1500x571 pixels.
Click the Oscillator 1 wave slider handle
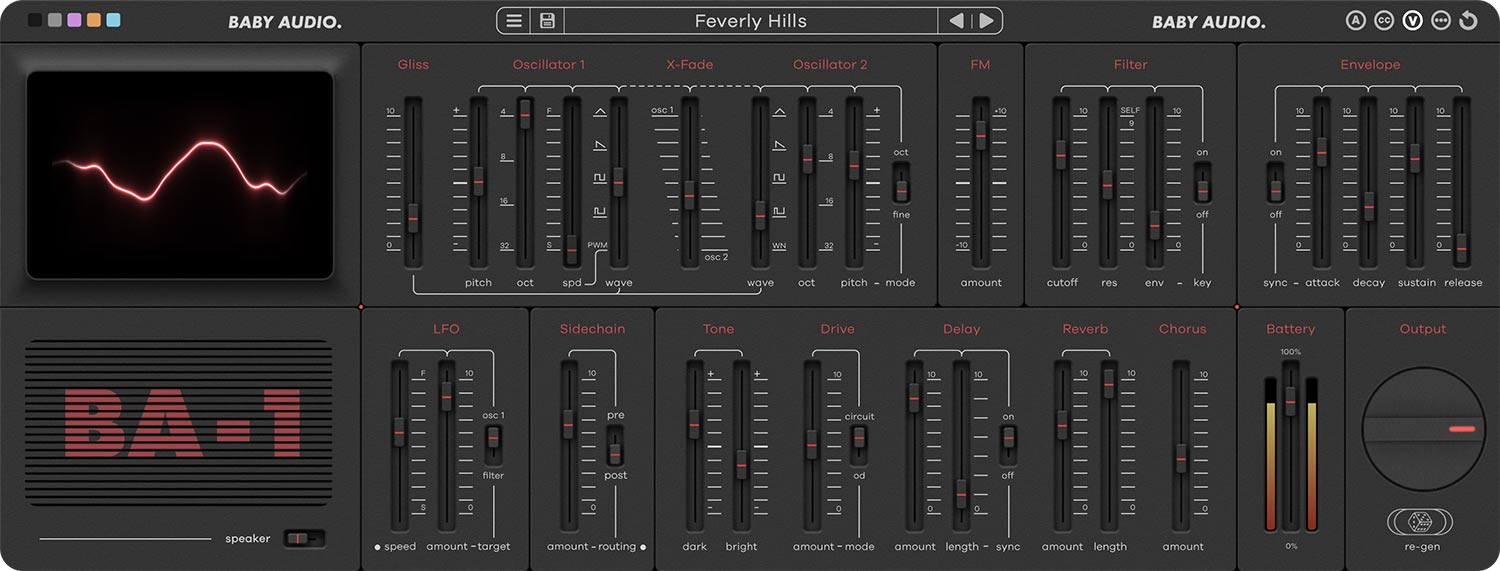click(618, 181)
